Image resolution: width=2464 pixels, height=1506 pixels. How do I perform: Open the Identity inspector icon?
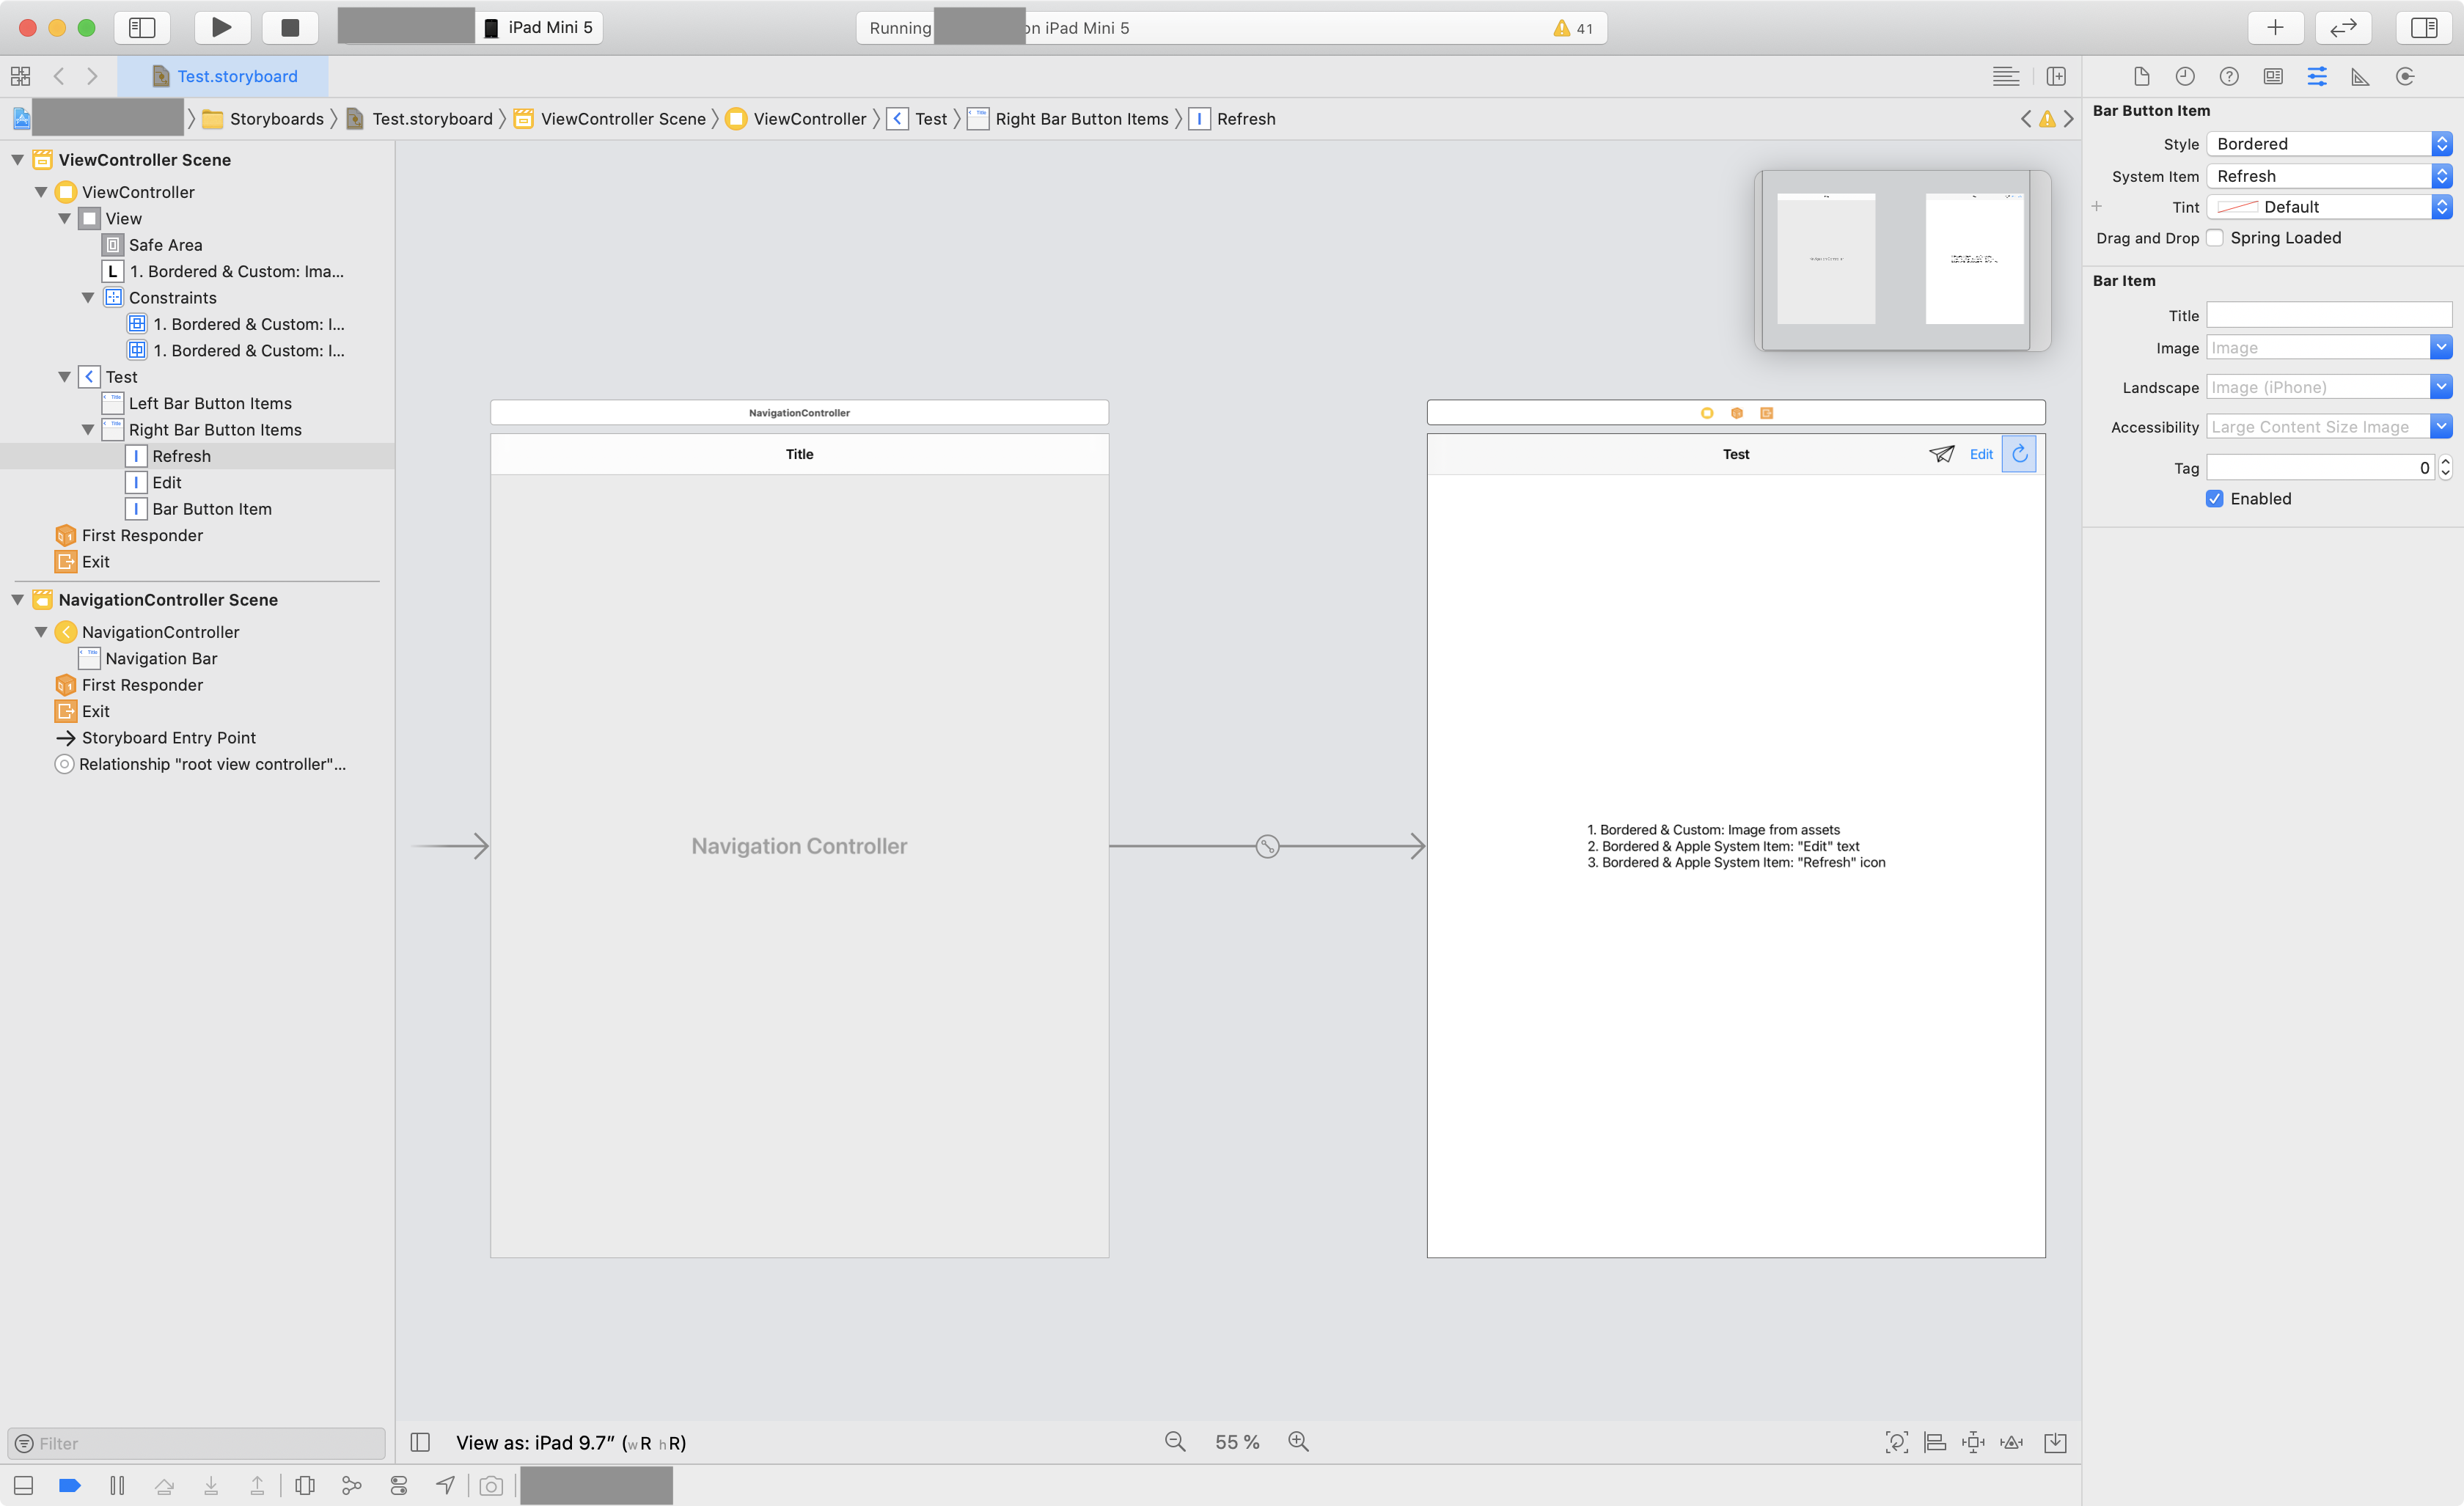(2273, 76)
